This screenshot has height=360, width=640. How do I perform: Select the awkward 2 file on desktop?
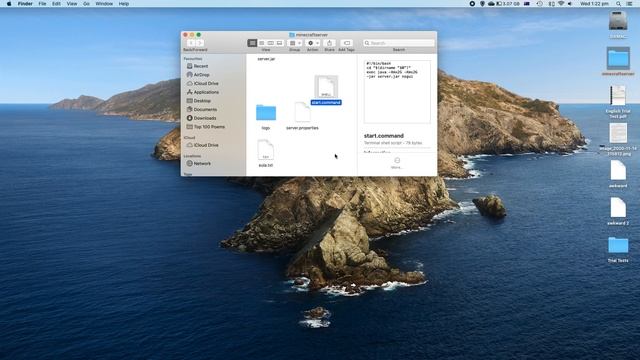point(618,208)
